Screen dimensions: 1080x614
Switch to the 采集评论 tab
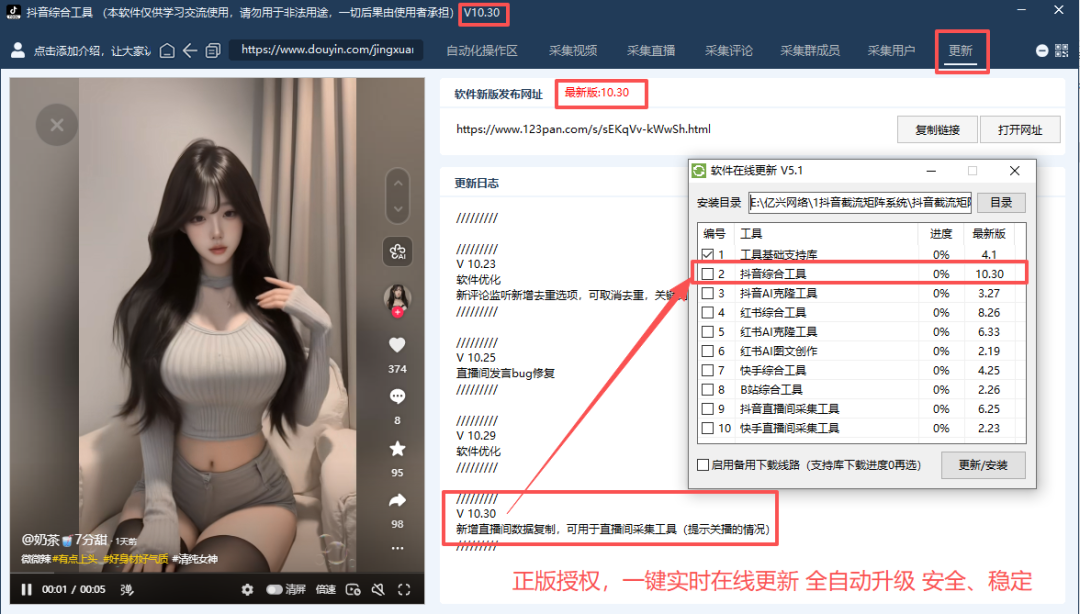pos(729,50)
